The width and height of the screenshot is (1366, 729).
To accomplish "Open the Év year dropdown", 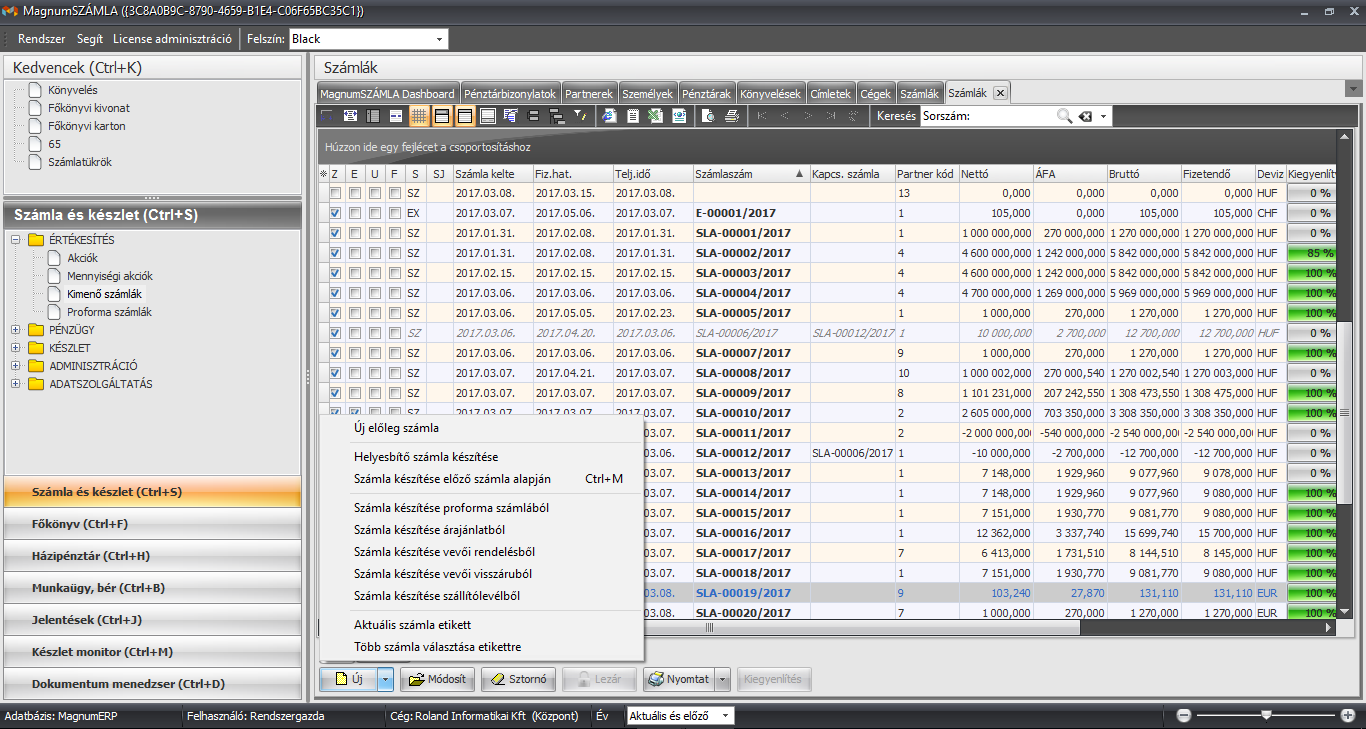I will (x=725, y=716).
